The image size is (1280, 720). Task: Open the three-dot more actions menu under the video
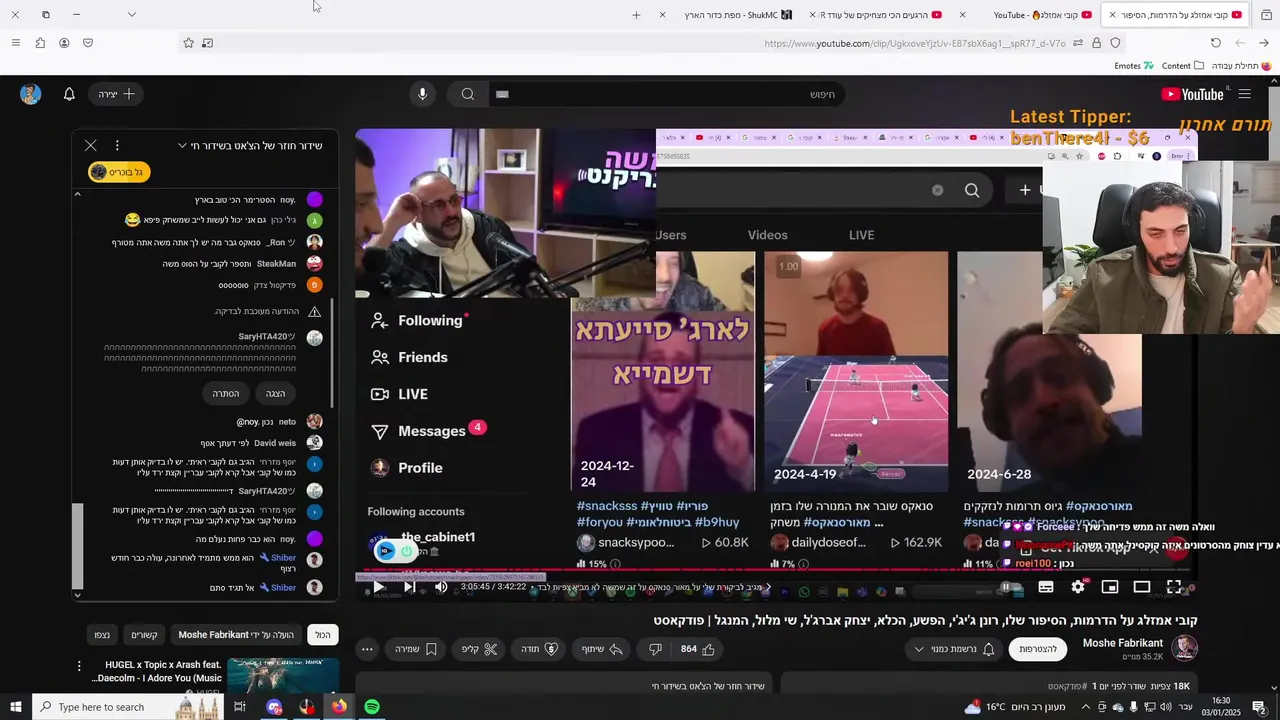tap(367, 649)
